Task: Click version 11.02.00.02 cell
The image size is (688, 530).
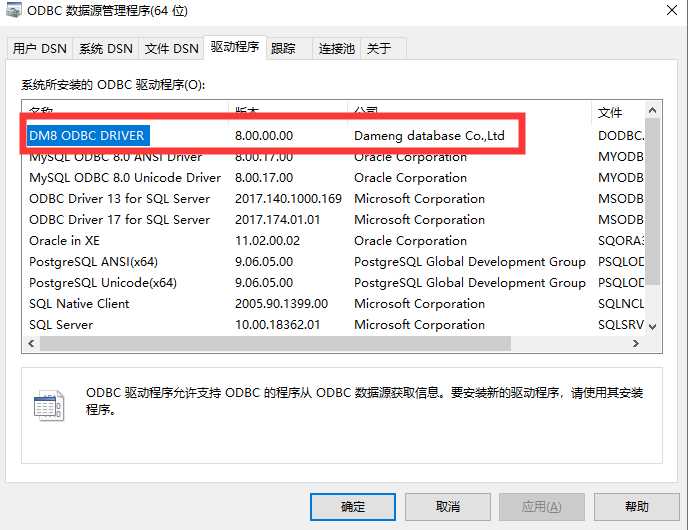Action: point(268,241)
